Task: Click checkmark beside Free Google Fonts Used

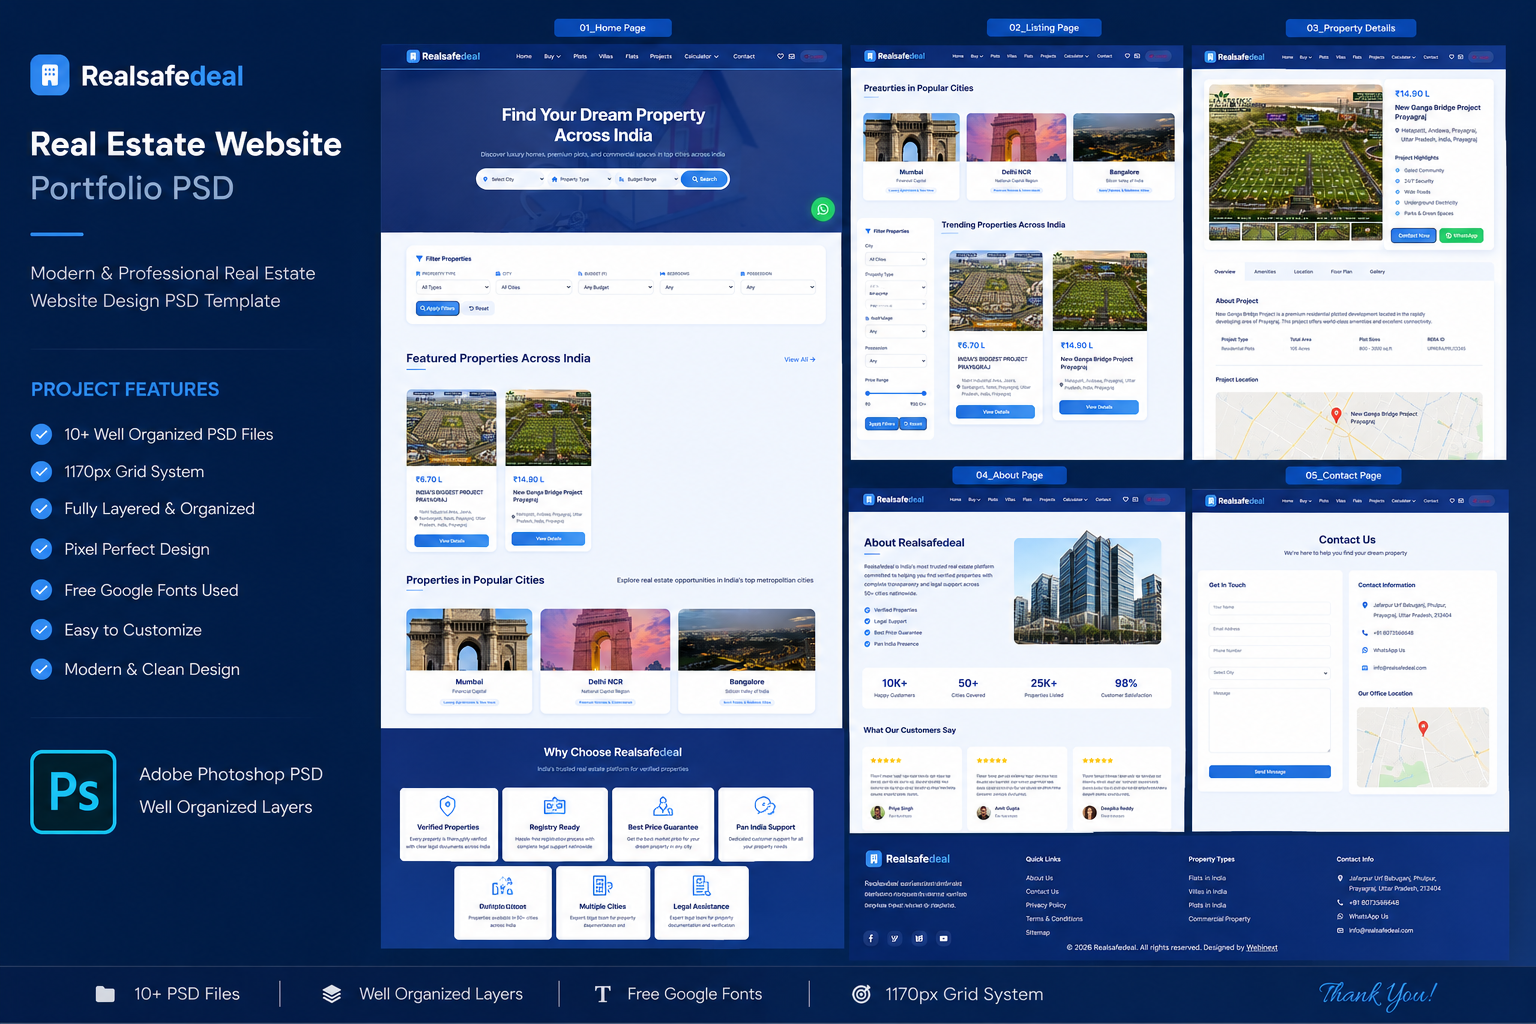Action: [41, 590]
